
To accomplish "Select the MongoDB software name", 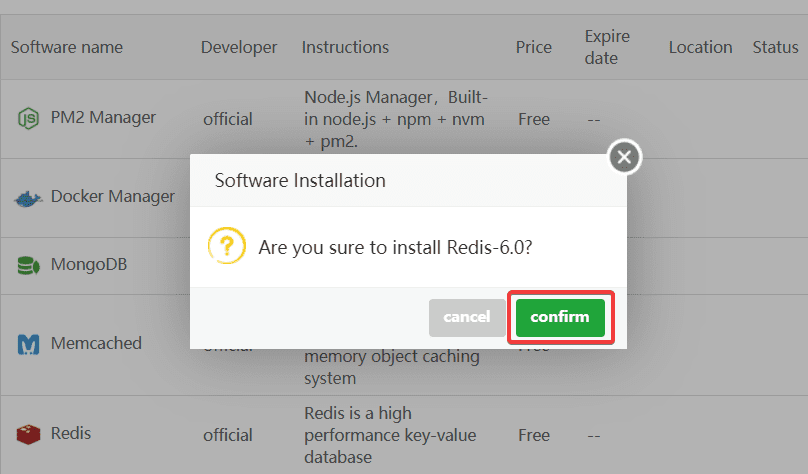I will point(89,265).
